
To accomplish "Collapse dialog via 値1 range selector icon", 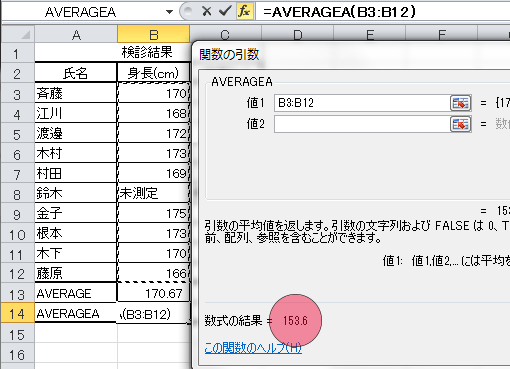I will click(x=461, y=103).
